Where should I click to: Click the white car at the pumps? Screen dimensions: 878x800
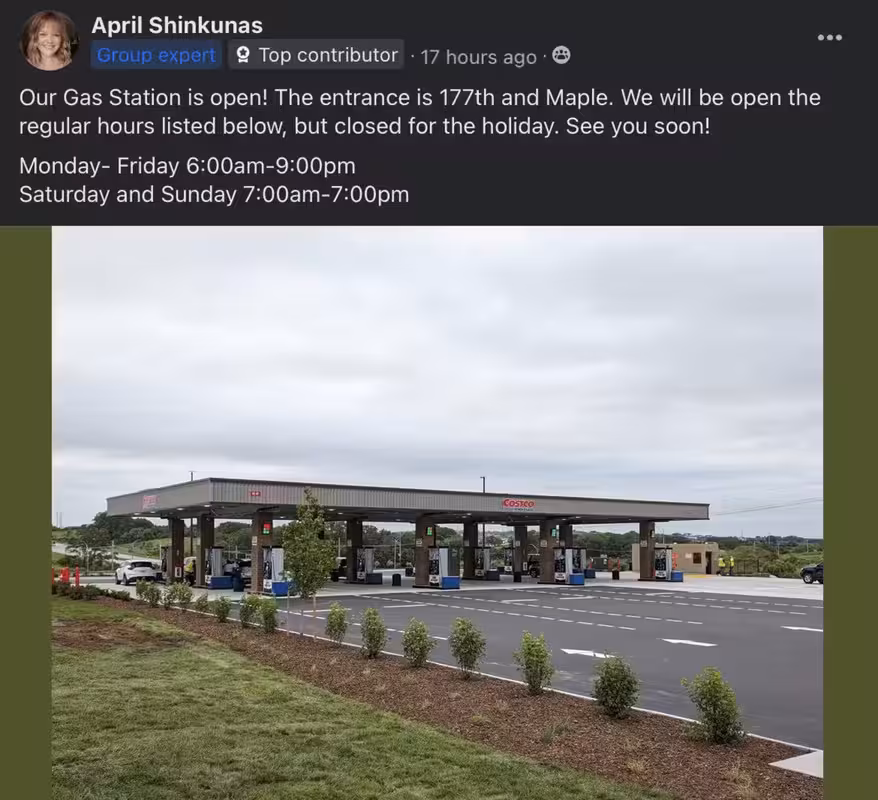(137, 572)
